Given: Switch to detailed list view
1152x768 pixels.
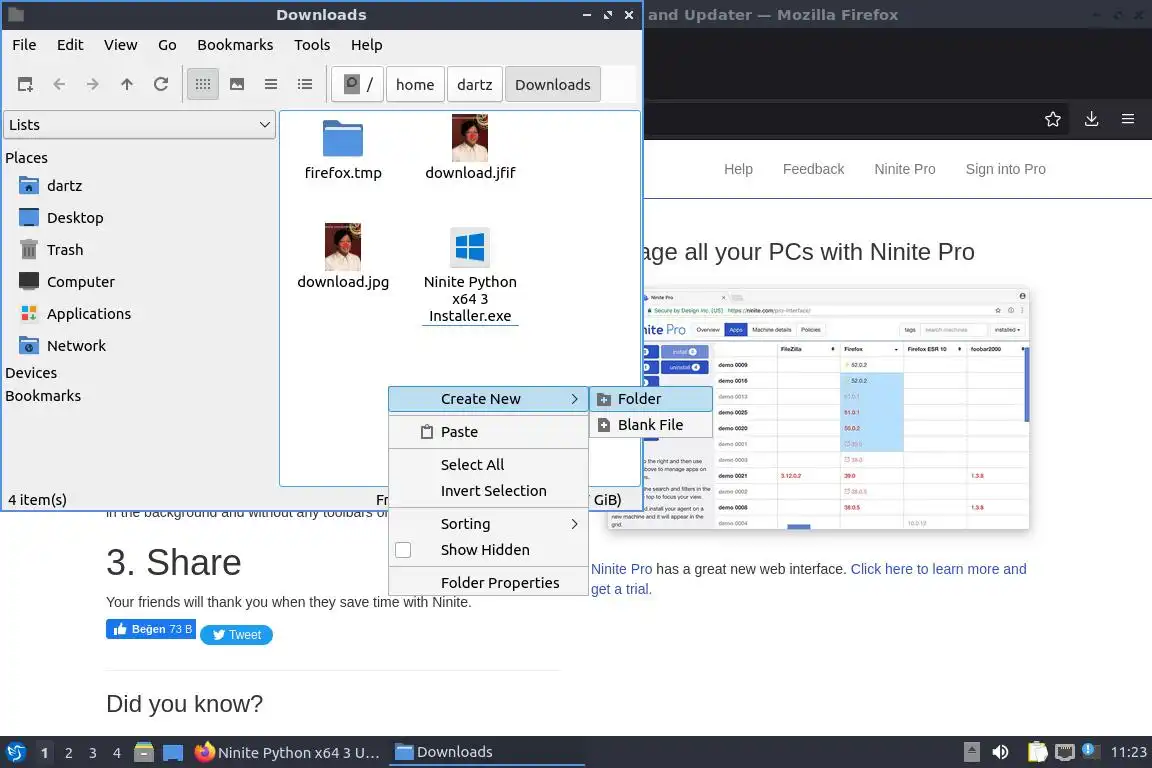Looking at the screenshot, I should (305, 85).
